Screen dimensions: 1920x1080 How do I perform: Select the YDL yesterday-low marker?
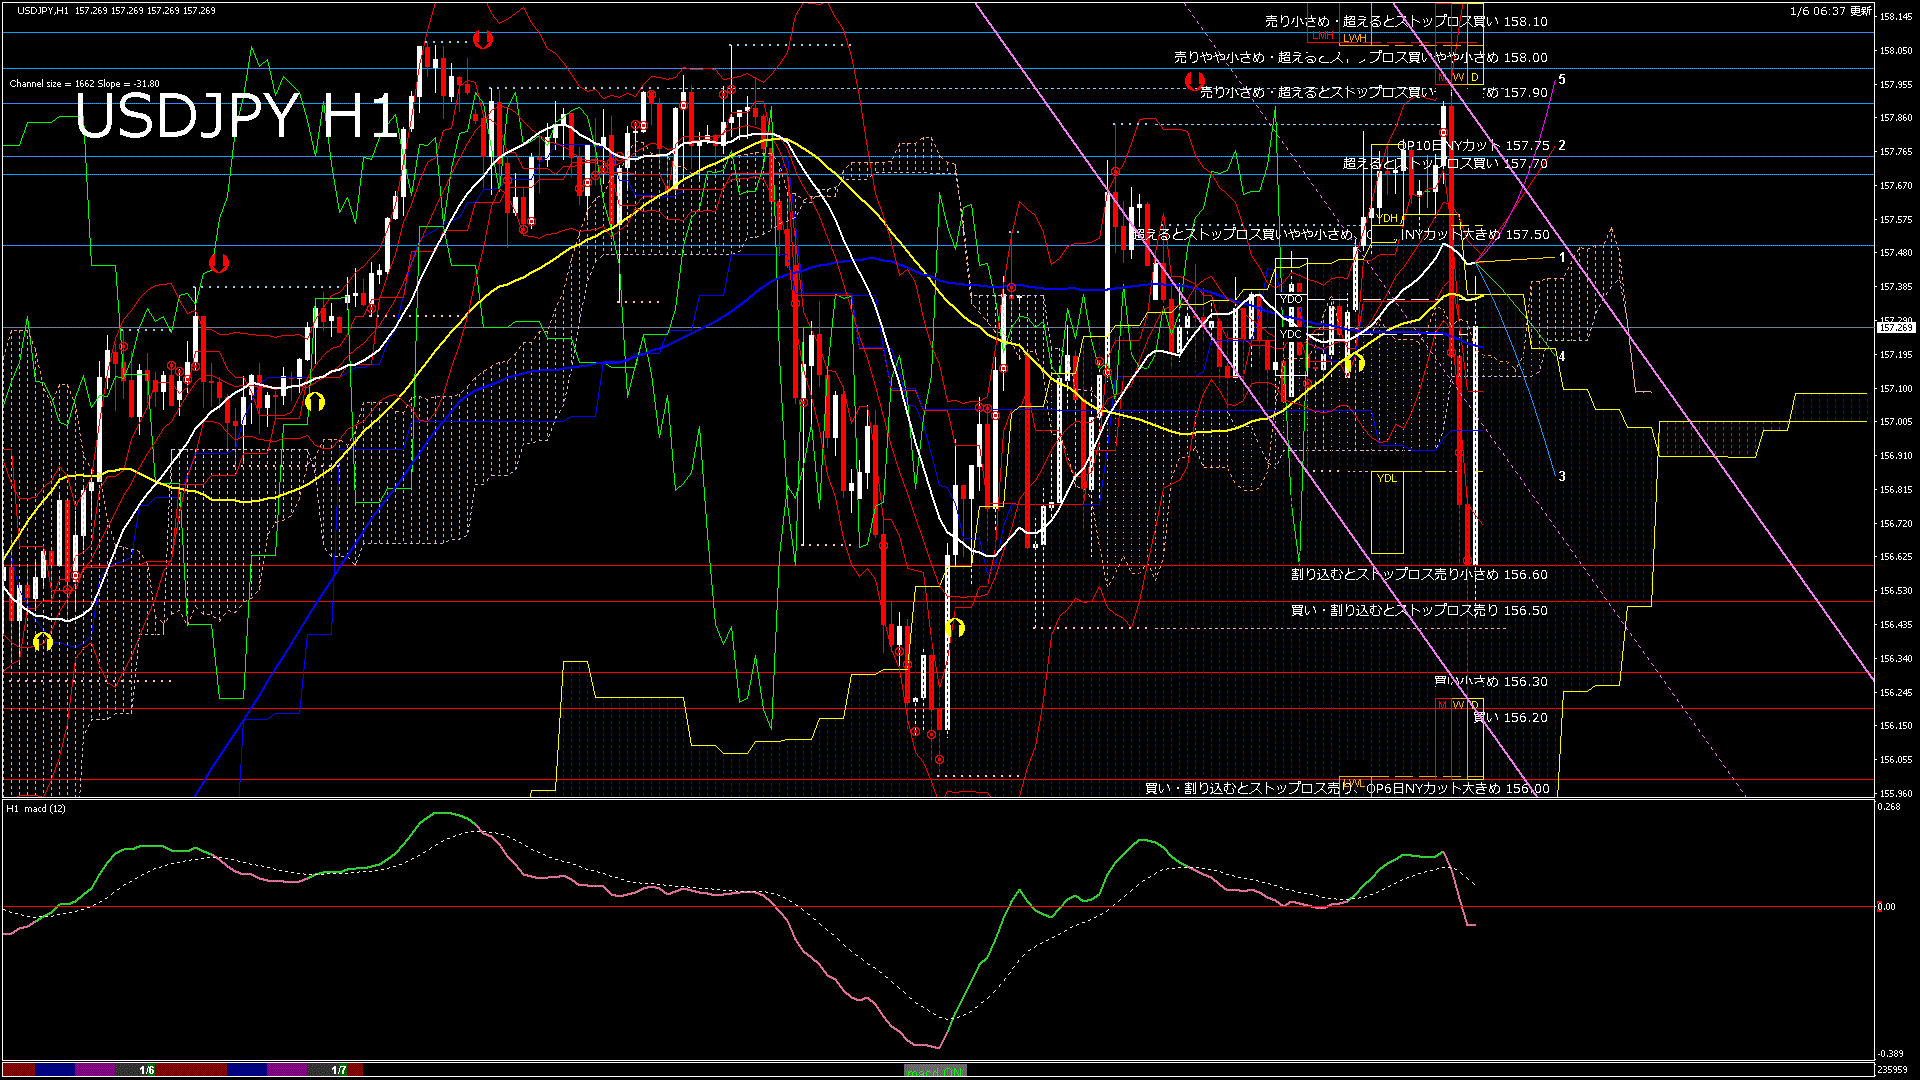[1387, 478]
